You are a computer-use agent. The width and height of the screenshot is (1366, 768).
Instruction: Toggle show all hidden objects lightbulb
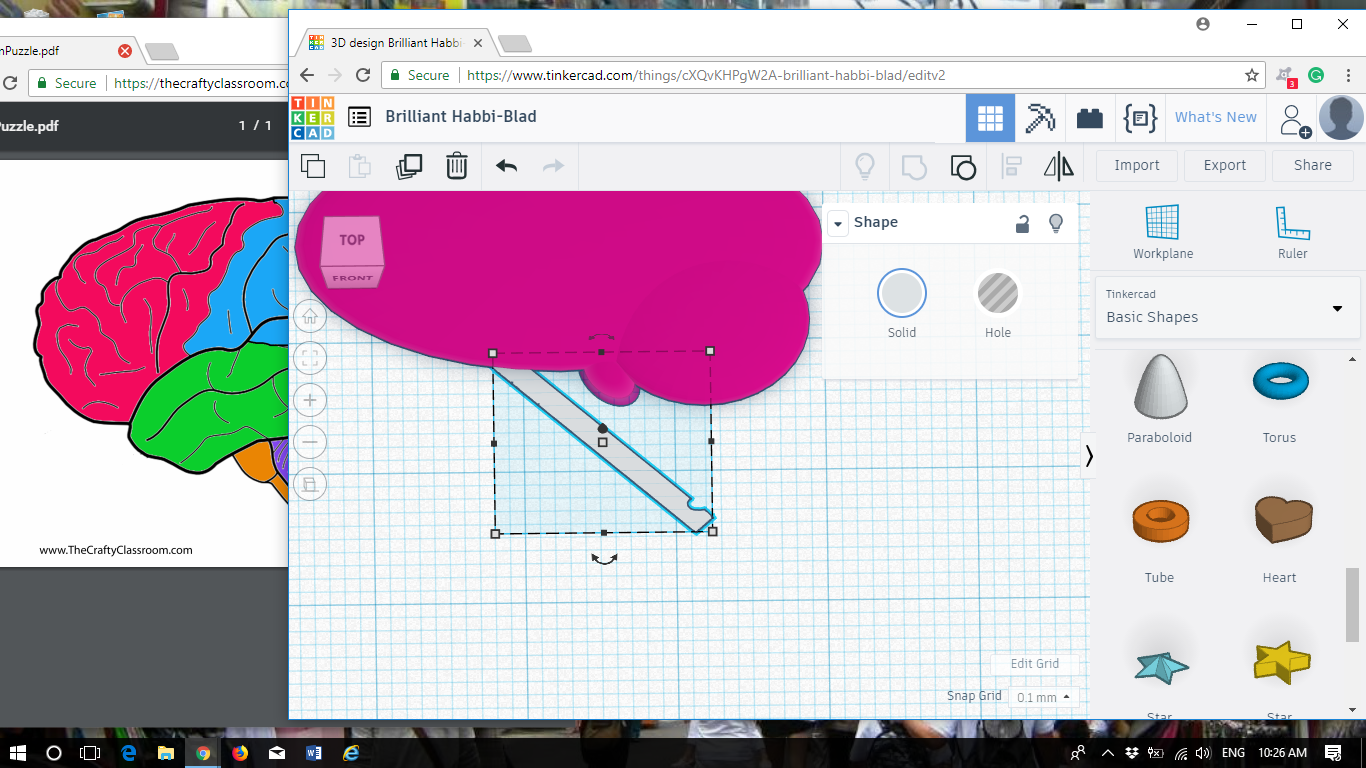[x=865, y=166]
